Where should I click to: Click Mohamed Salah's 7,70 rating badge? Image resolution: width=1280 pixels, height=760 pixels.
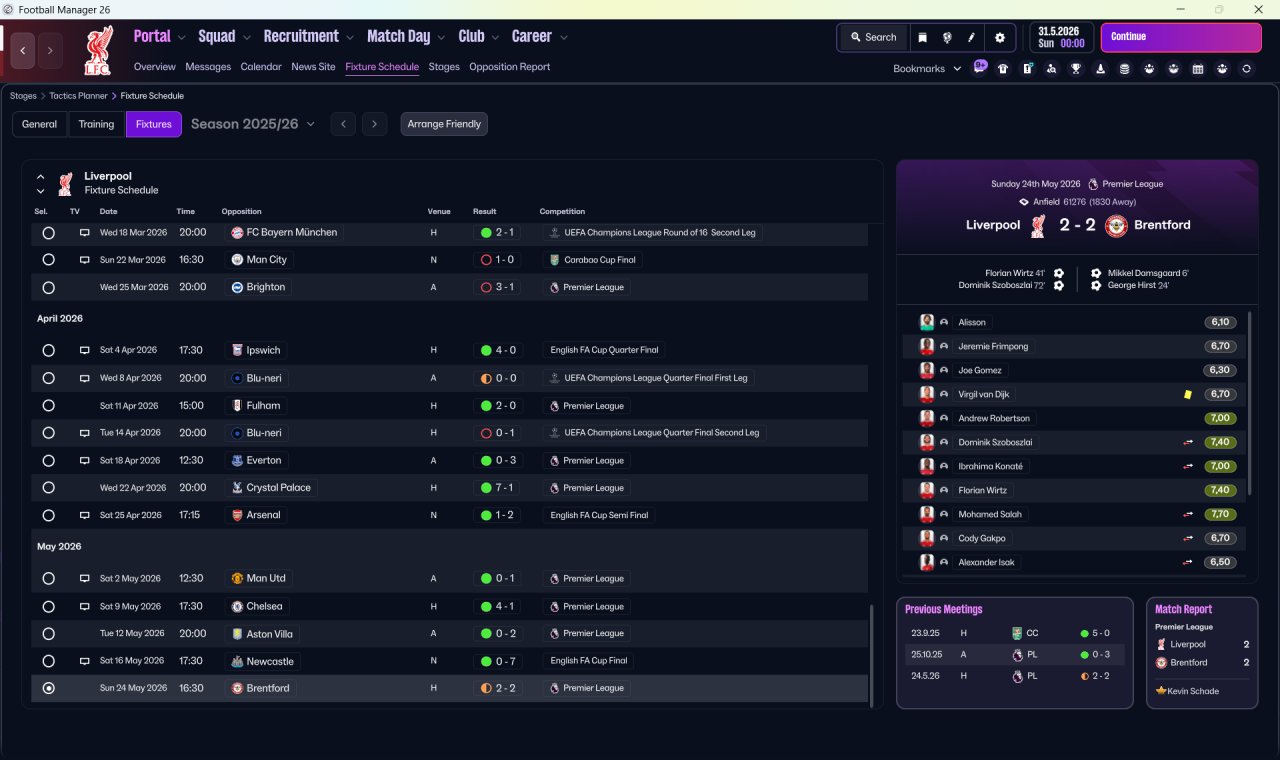[x=1220, y=514]
